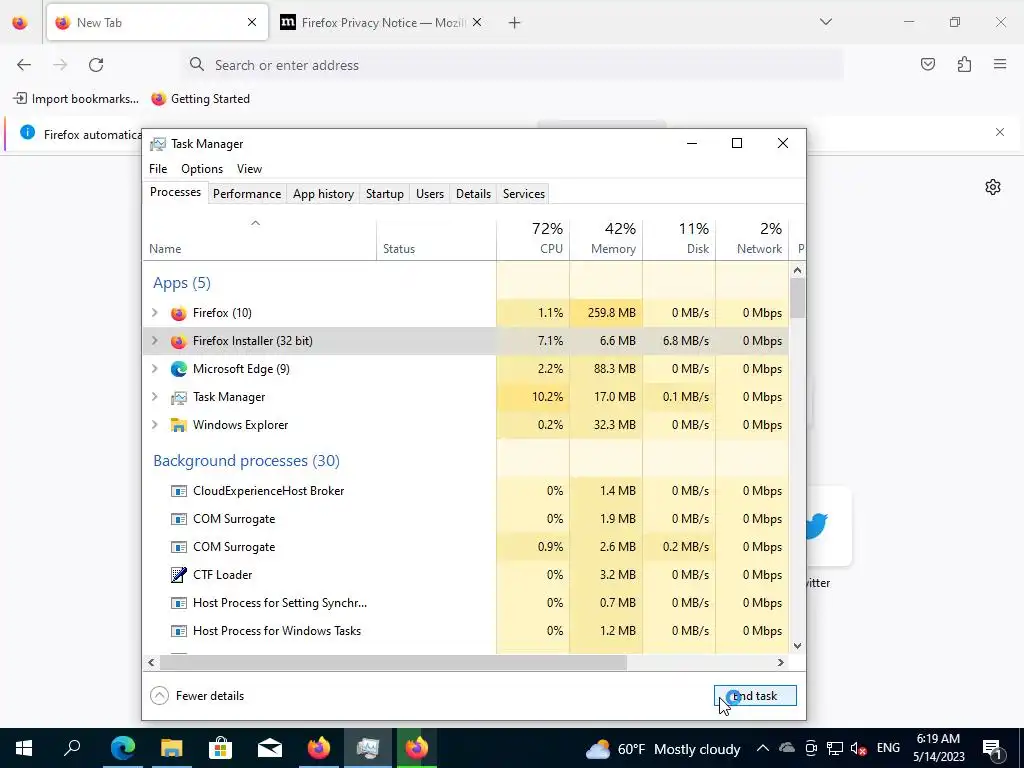
Task: Dismiss the Firefox notification bar
Action: coord(1000,132)
